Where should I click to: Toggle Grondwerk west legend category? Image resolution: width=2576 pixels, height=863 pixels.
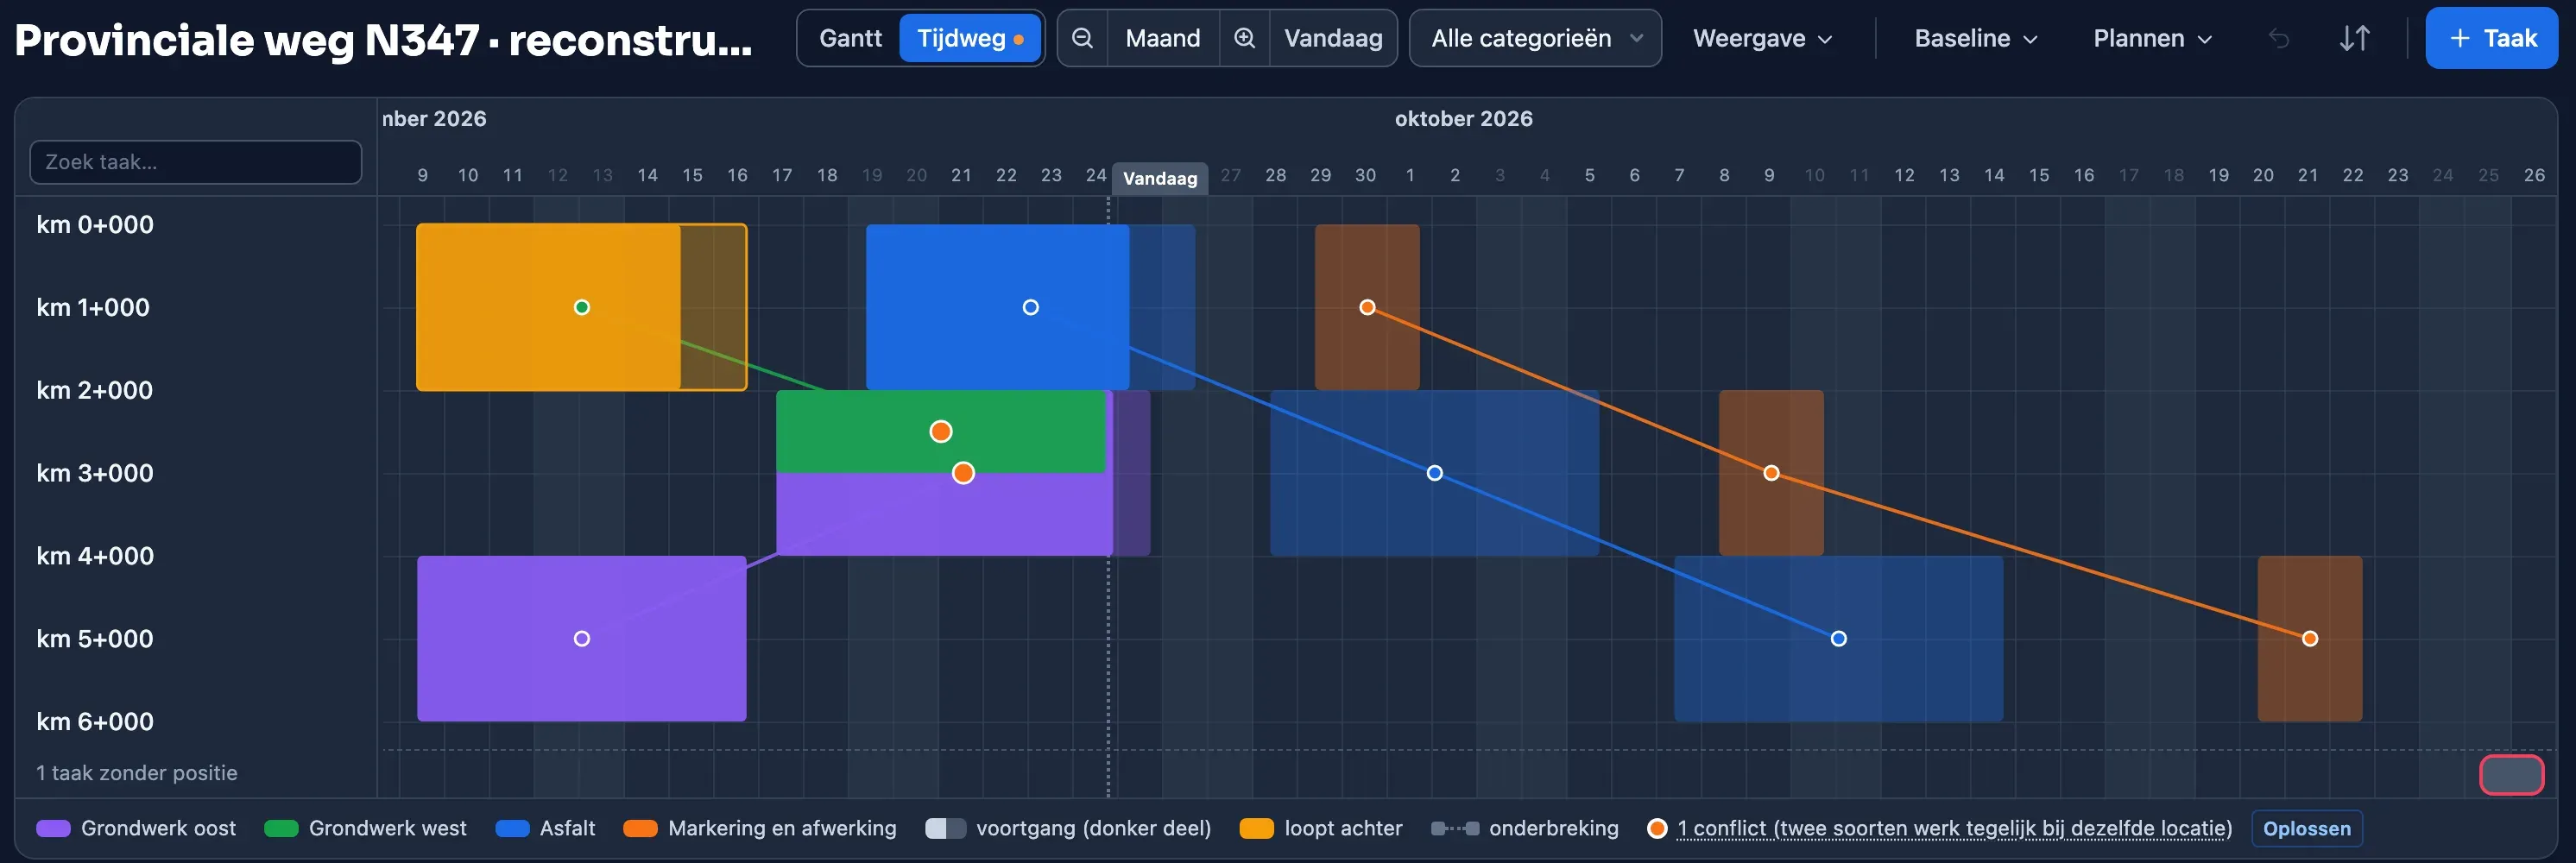[365, 828]
